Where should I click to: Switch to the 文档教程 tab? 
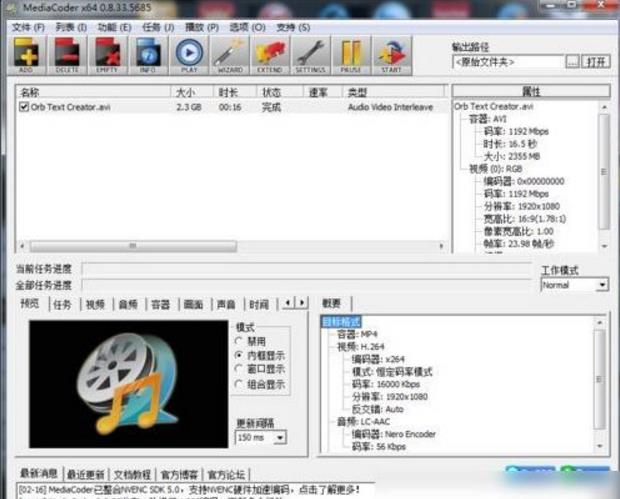132,474
